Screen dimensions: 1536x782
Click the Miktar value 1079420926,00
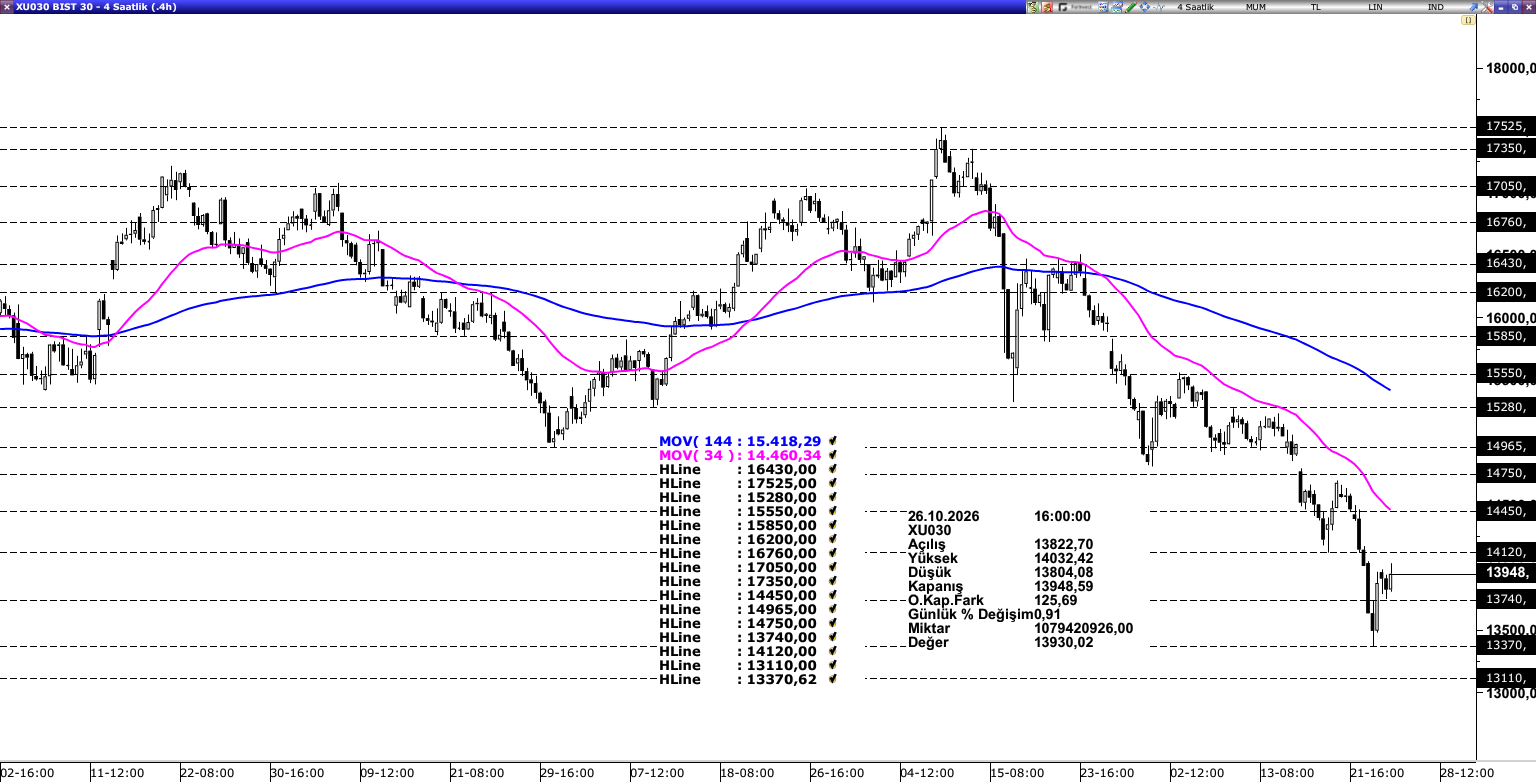(1084, 629)
